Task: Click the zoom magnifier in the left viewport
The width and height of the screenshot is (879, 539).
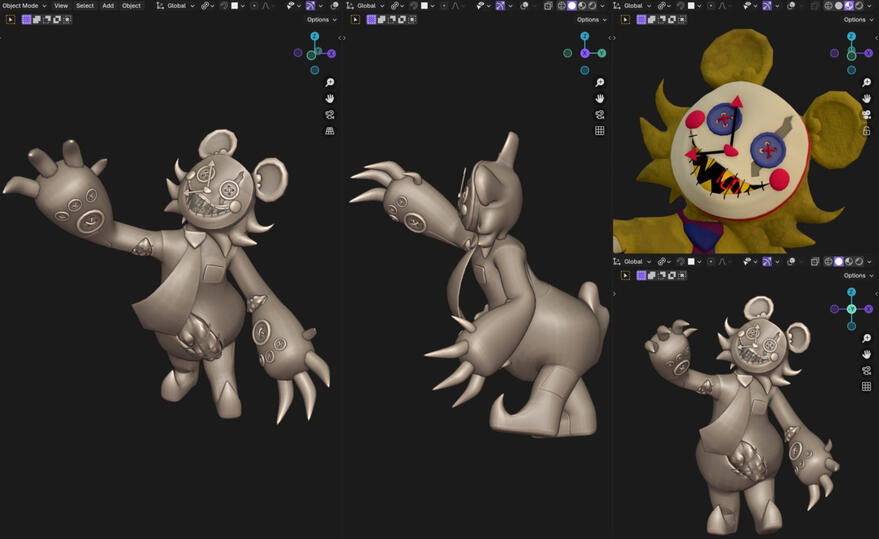Action: coord(329,82)
